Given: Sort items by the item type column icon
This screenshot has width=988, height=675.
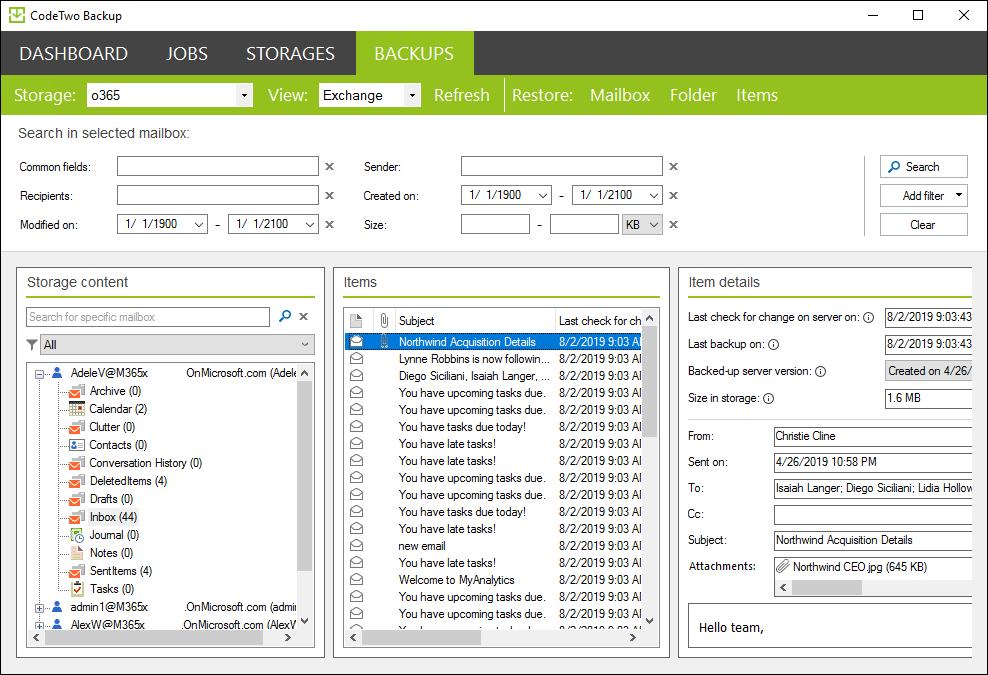Looking at the screenshot, I should (x=357, y=321).
